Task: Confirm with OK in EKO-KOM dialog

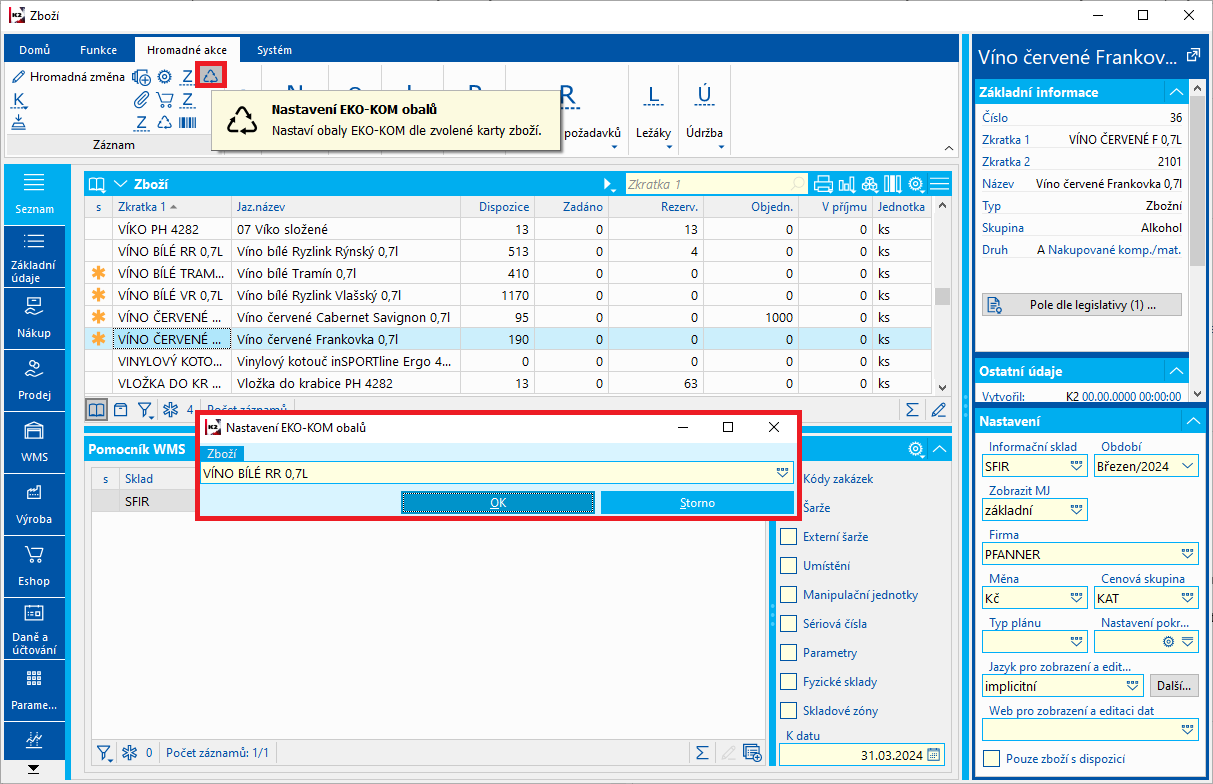Action: point(498,503)
